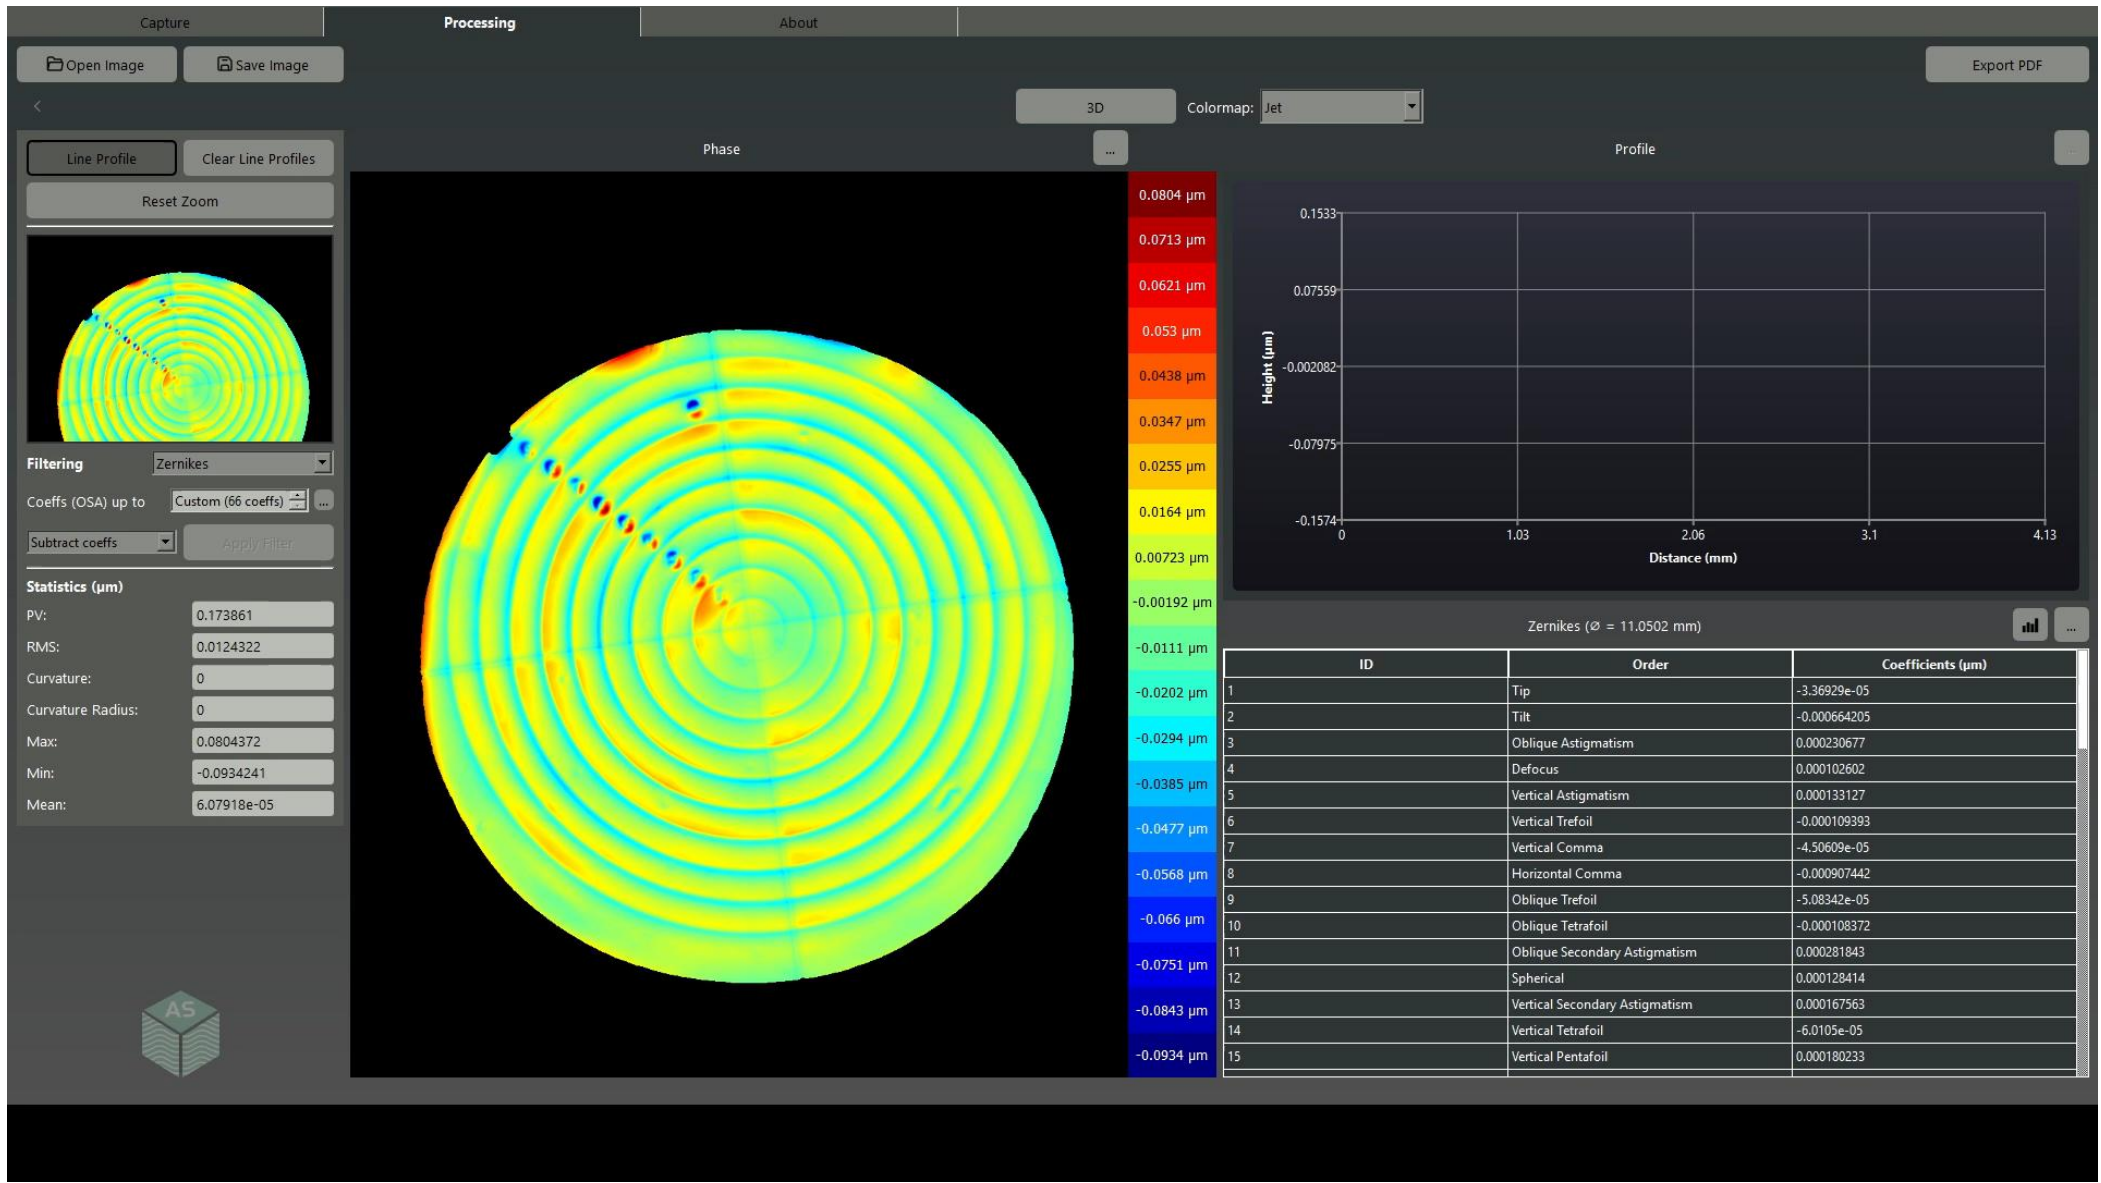This screenshot has height=1183, width=2101.
Task: Switch to the About tab
Action: 798,22
